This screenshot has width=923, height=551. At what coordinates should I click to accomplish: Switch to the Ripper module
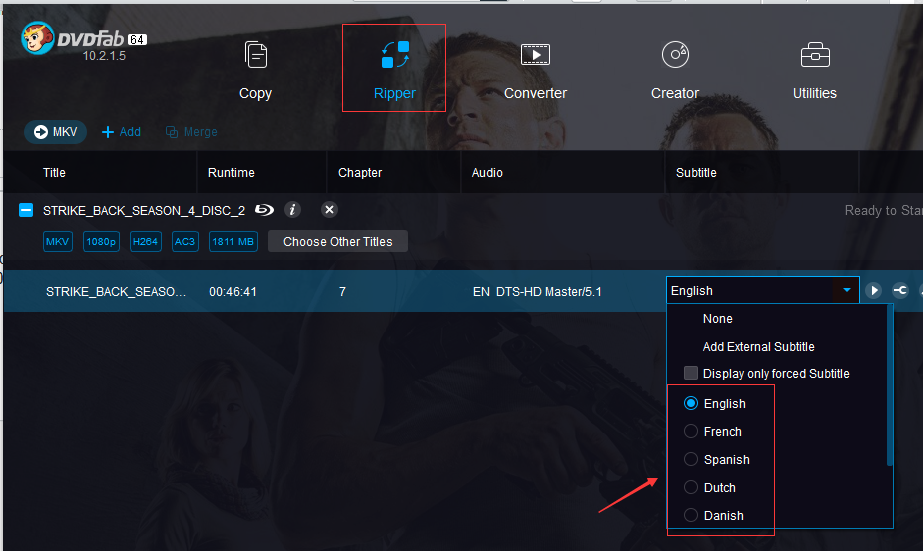click(x=394, y=71)
